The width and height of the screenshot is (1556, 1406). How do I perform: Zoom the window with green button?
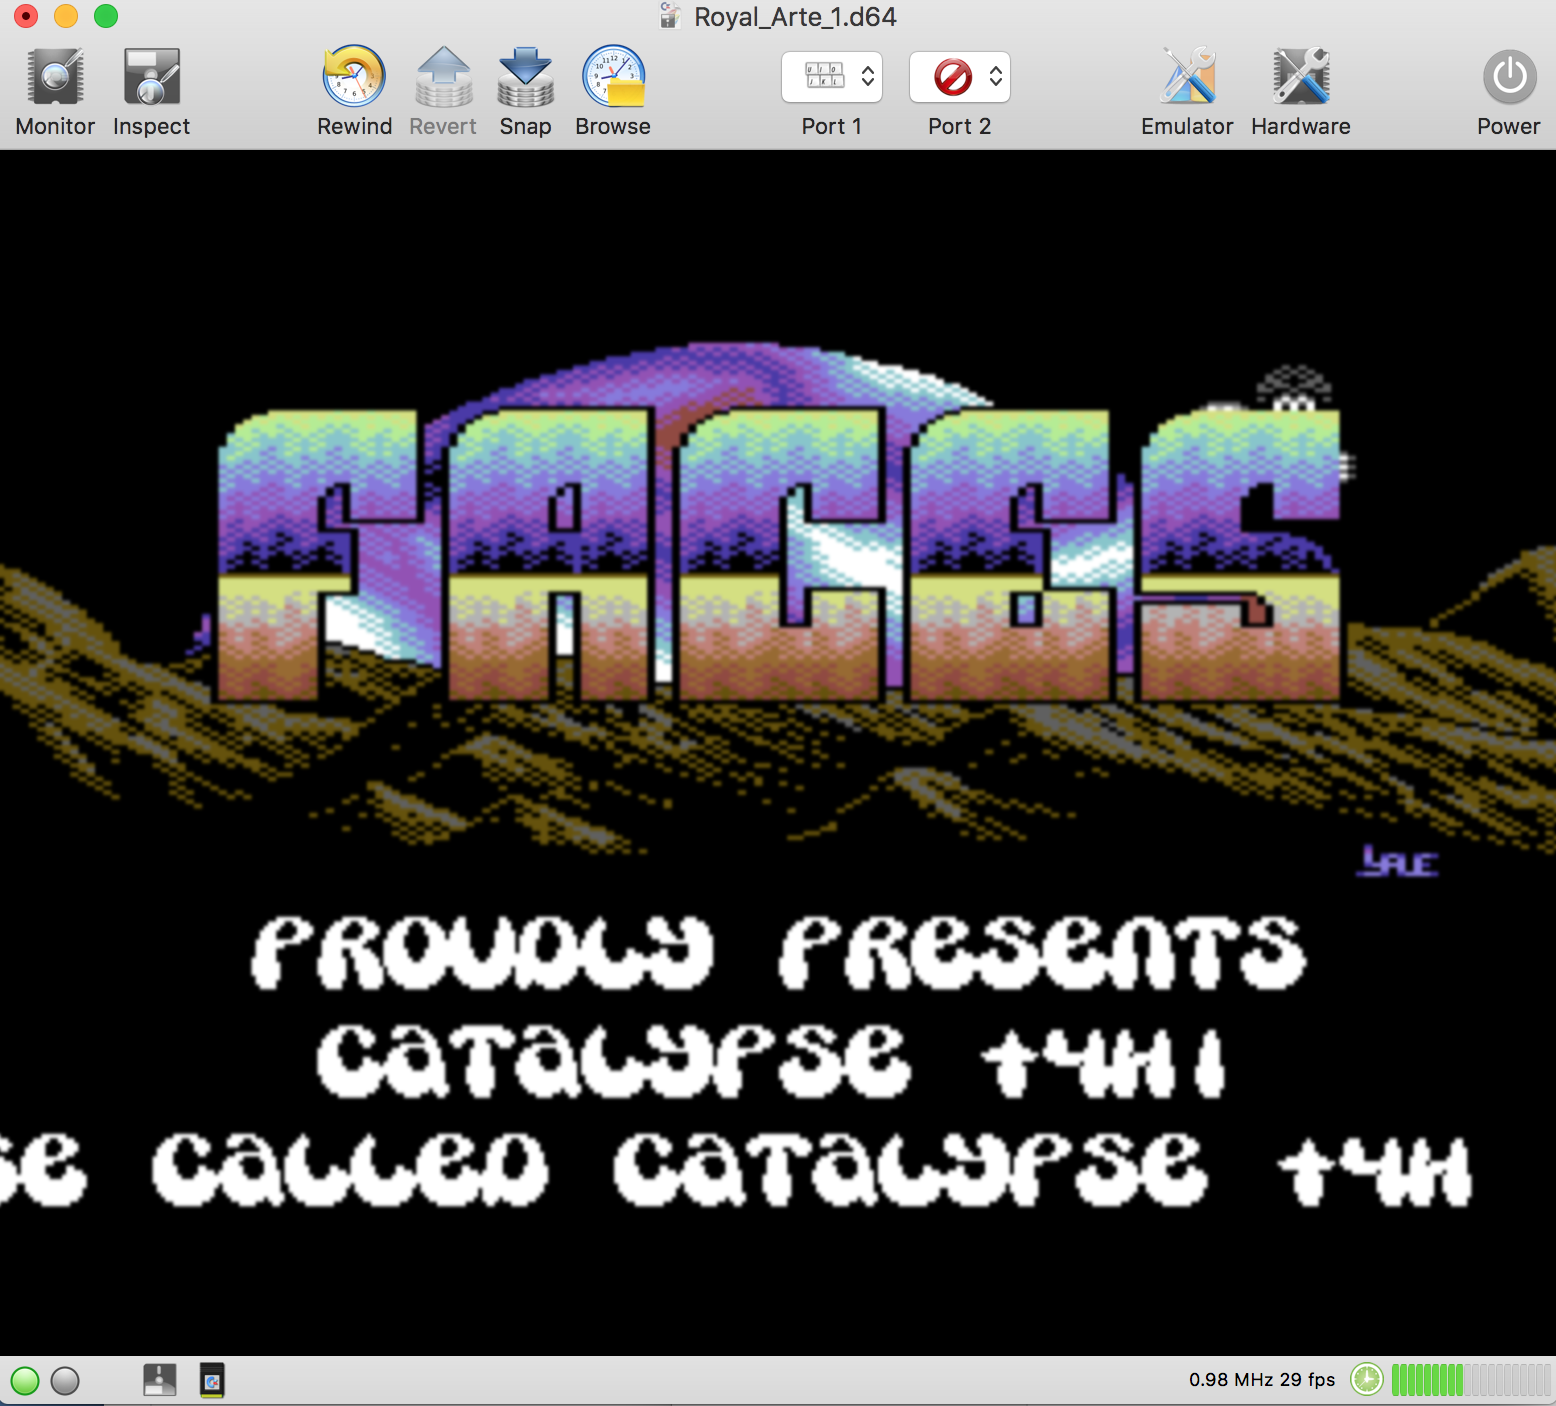[x=106, y=16]
